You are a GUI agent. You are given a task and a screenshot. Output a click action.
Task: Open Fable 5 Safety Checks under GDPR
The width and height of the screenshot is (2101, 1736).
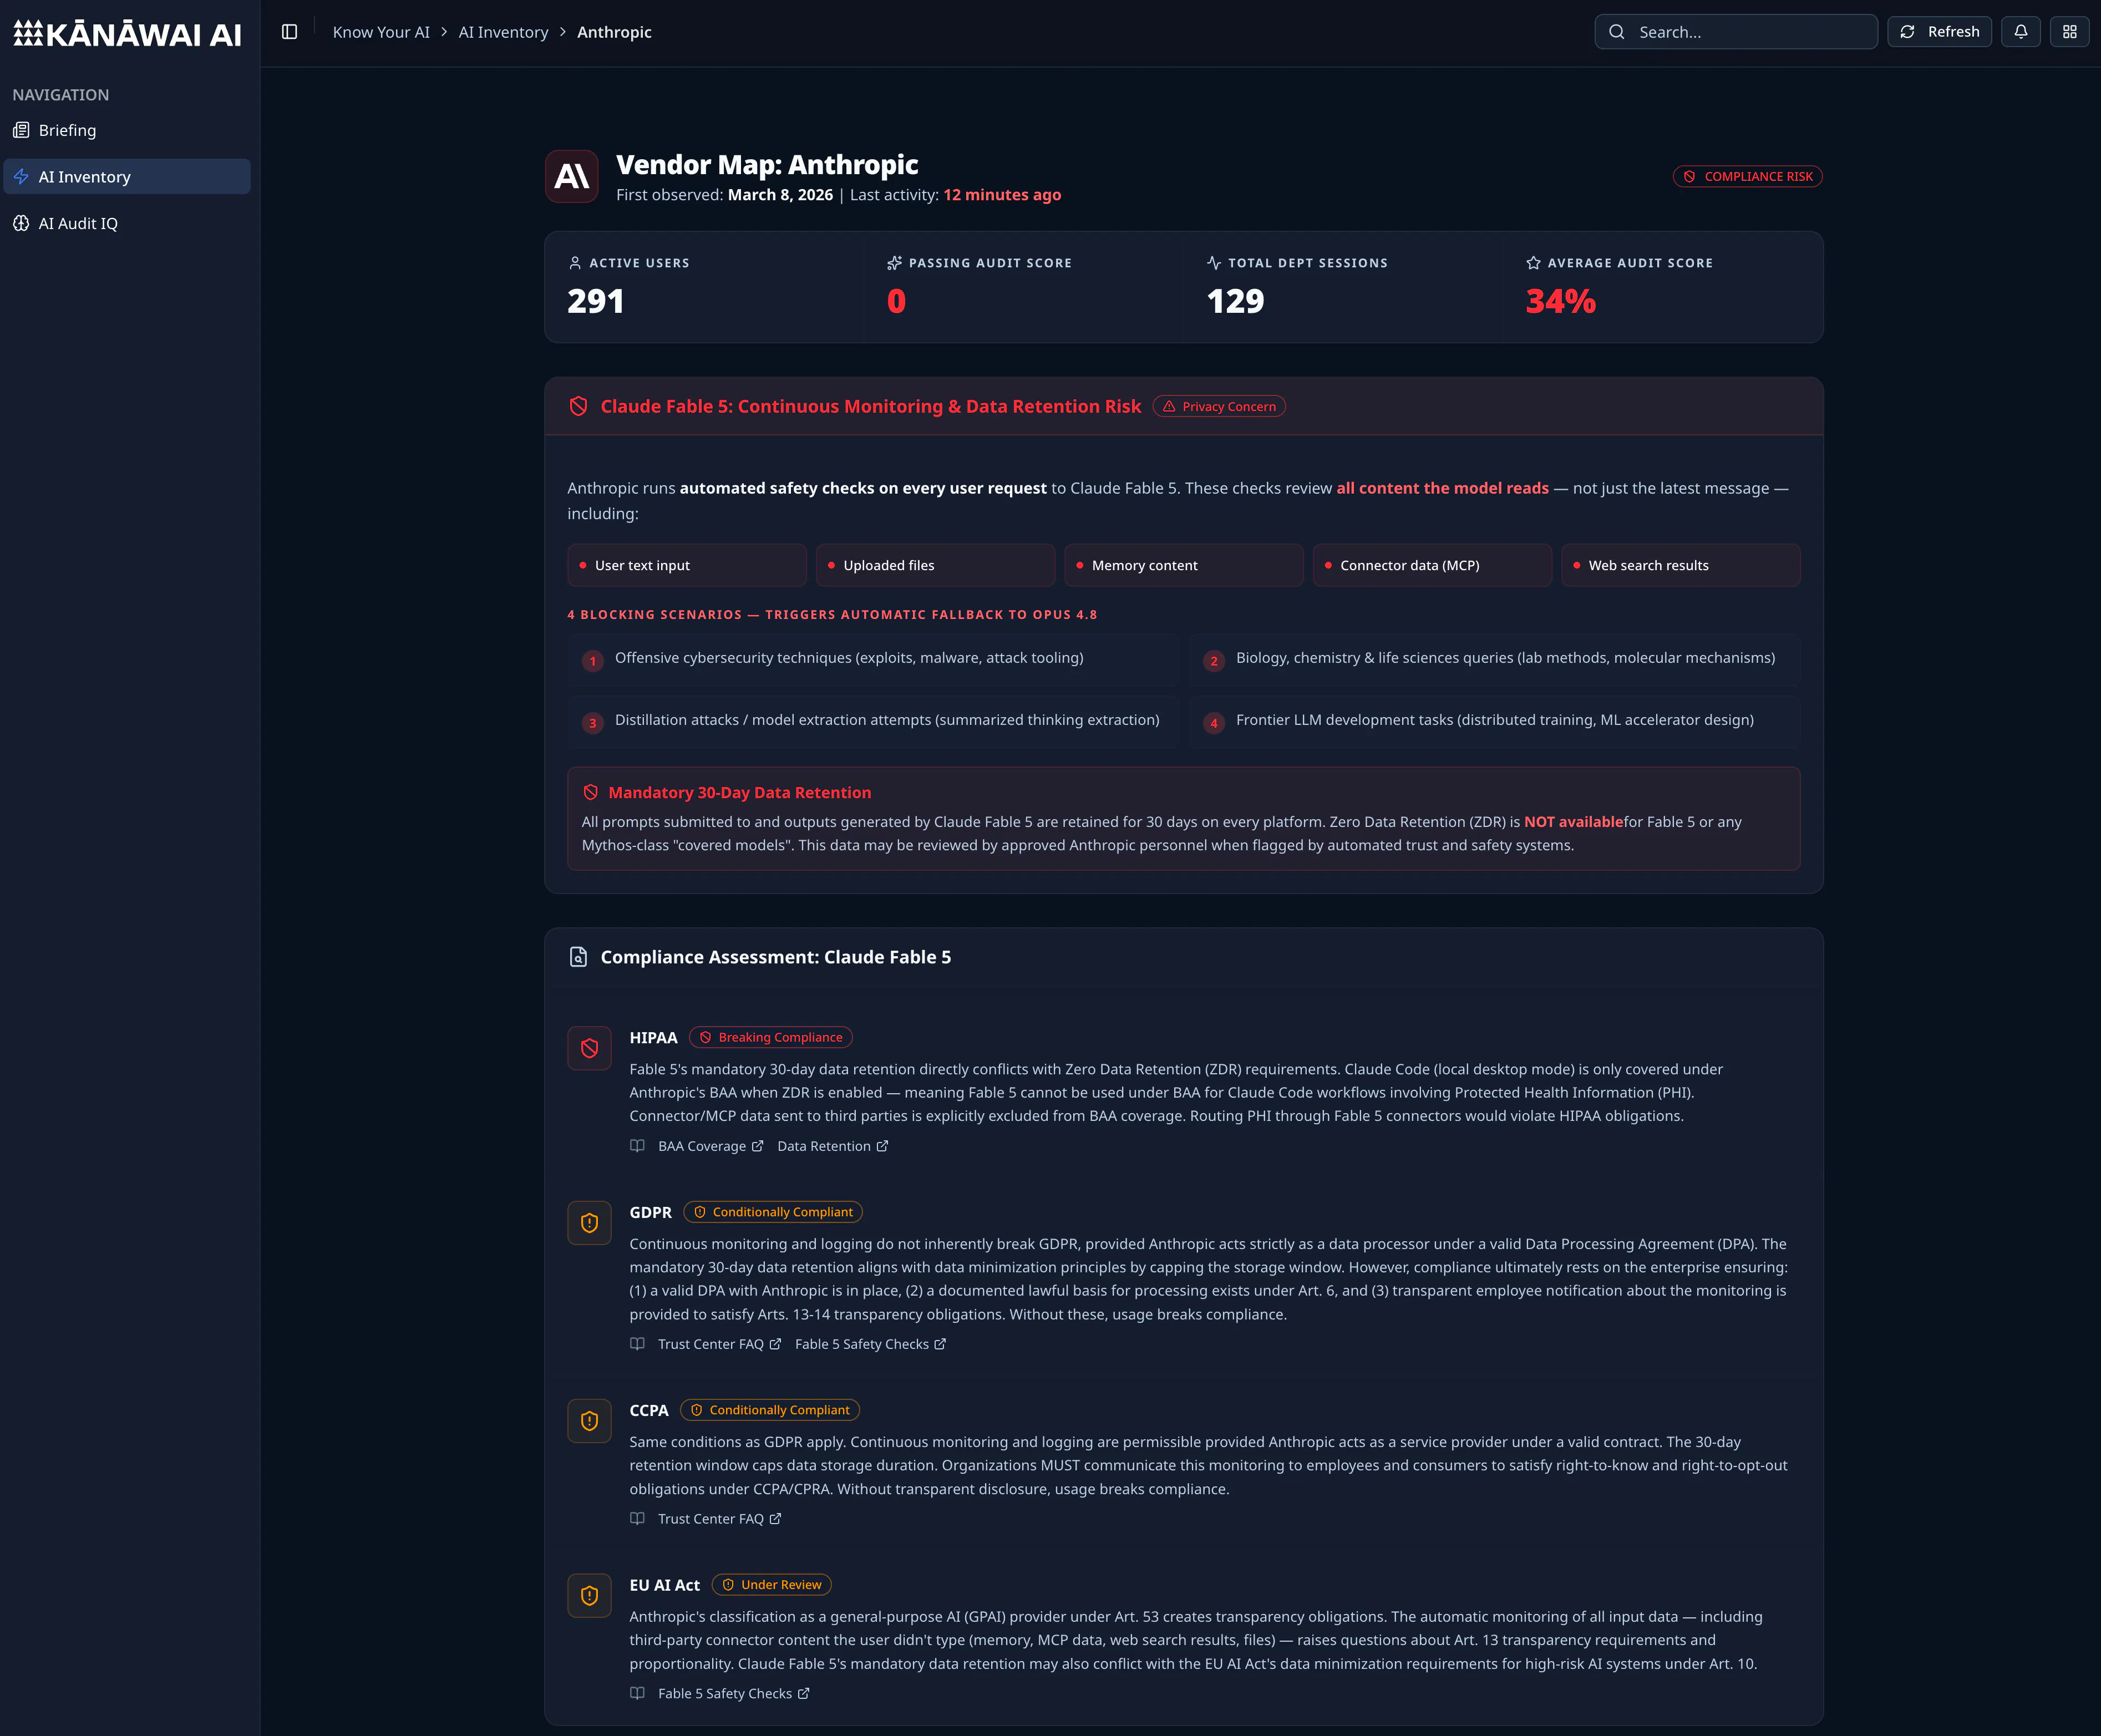(870, 1344)
